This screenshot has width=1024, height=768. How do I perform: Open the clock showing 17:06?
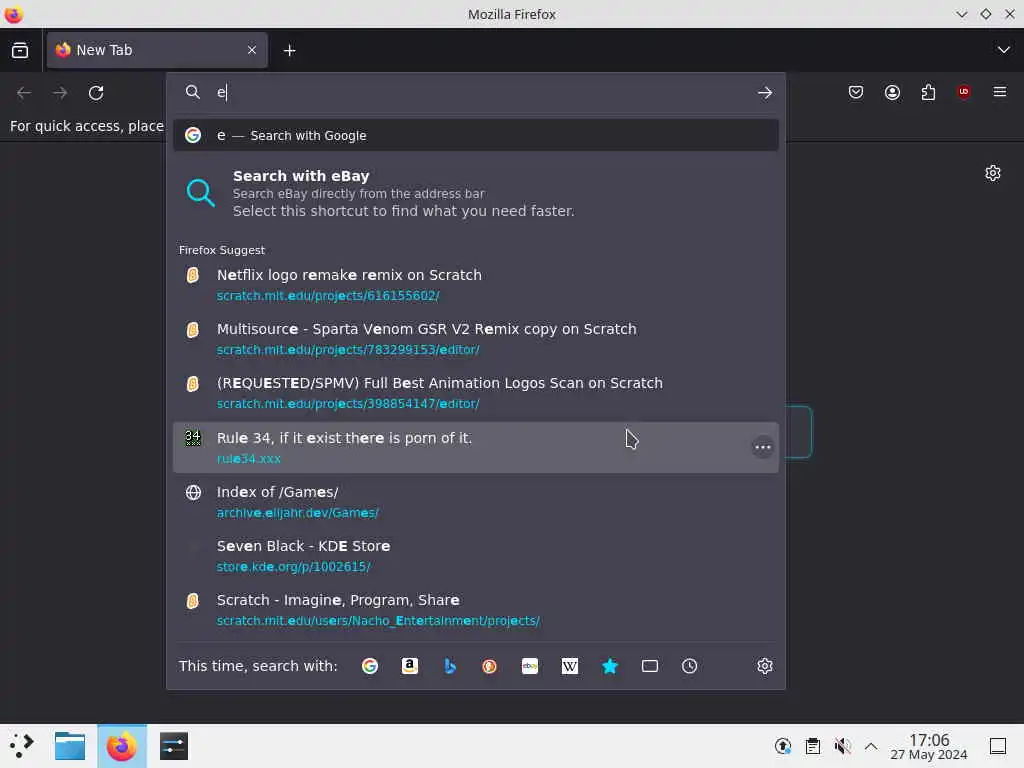(929, 746)
